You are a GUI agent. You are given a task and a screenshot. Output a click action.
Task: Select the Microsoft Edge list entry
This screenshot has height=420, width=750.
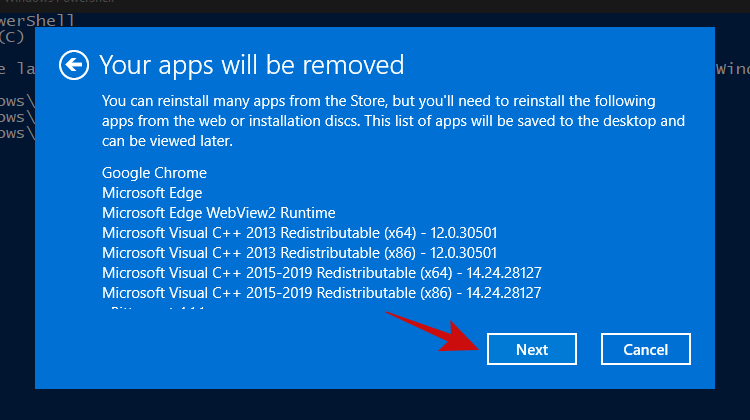click(x=152, y=193)
